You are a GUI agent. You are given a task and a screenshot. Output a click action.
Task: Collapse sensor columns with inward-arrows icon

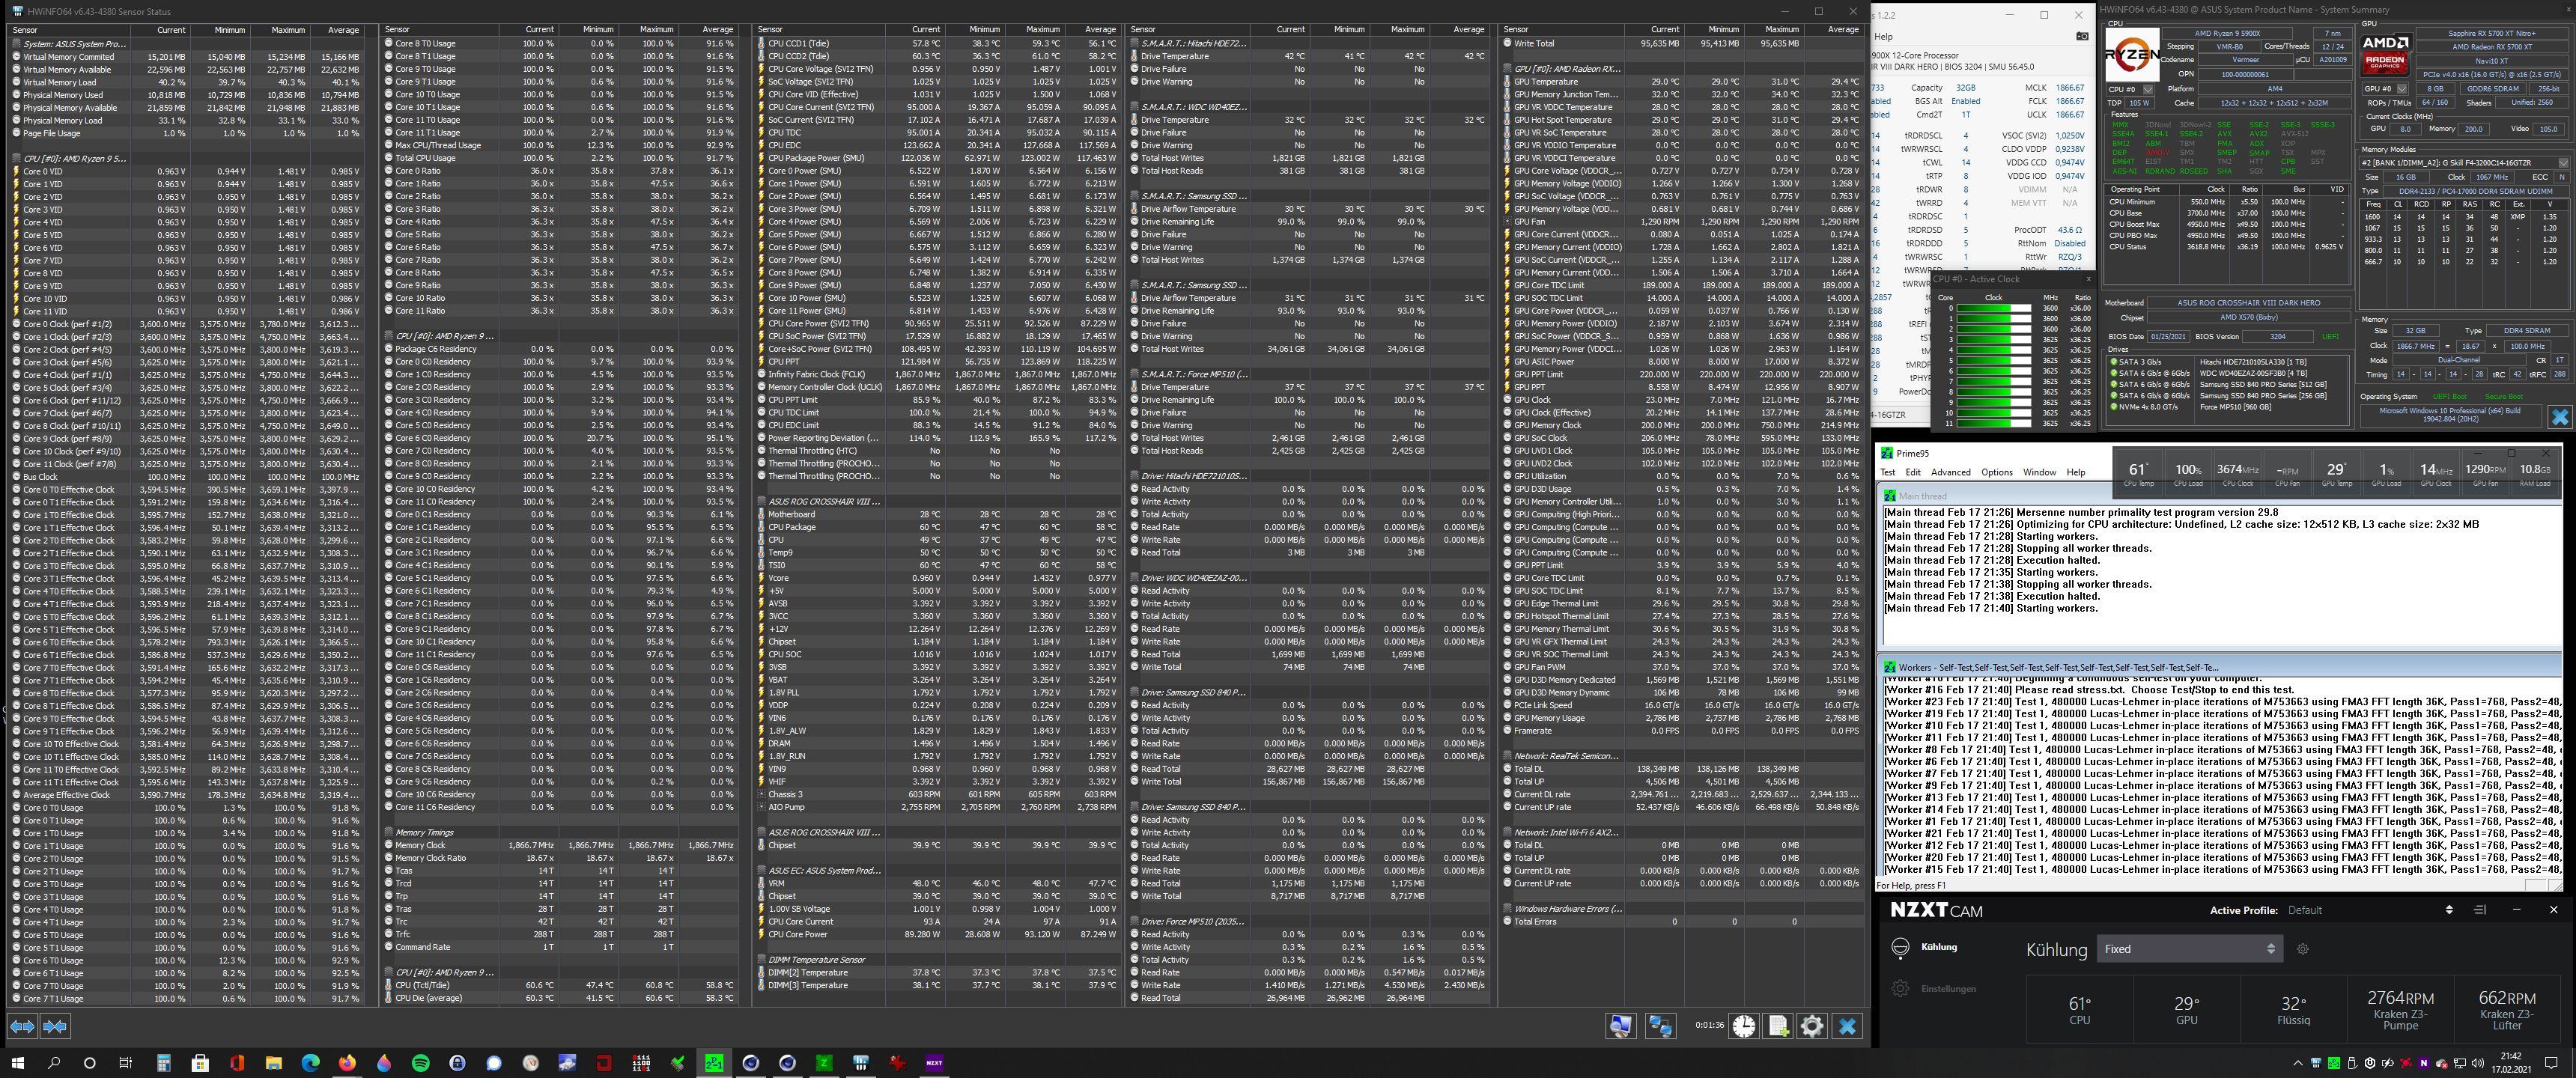click(55, 1026)
